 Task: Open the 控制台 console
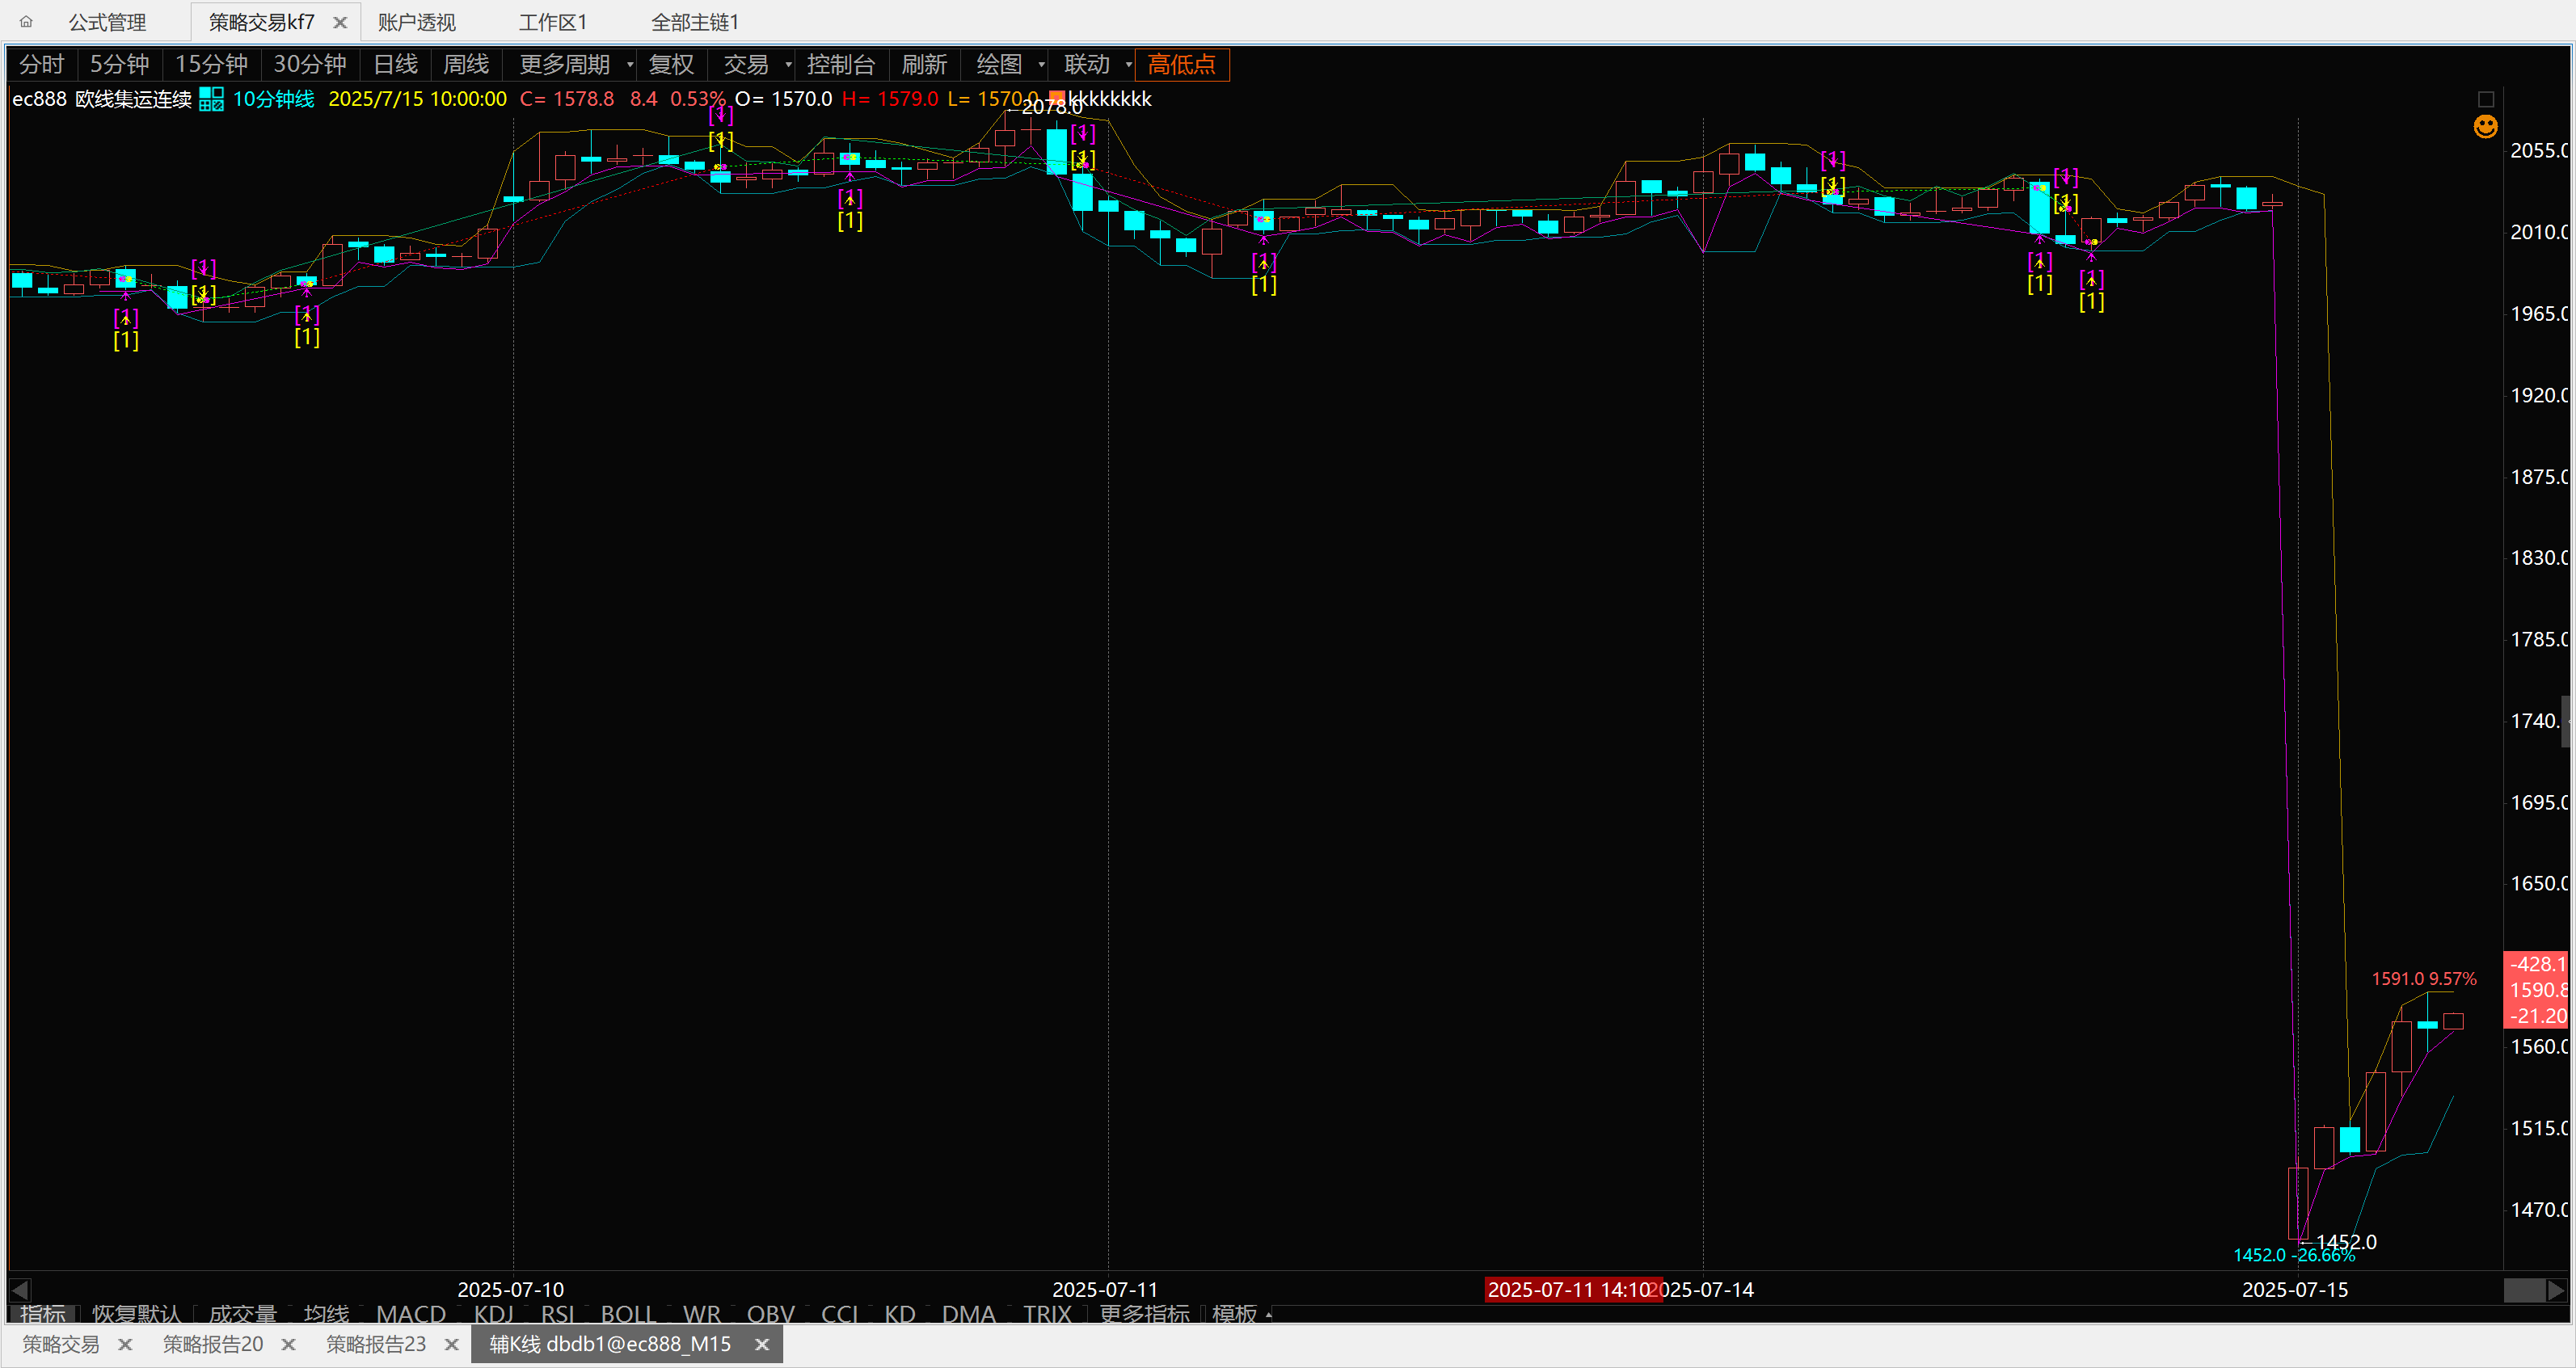pyautogui.click(x=841, y=65)
